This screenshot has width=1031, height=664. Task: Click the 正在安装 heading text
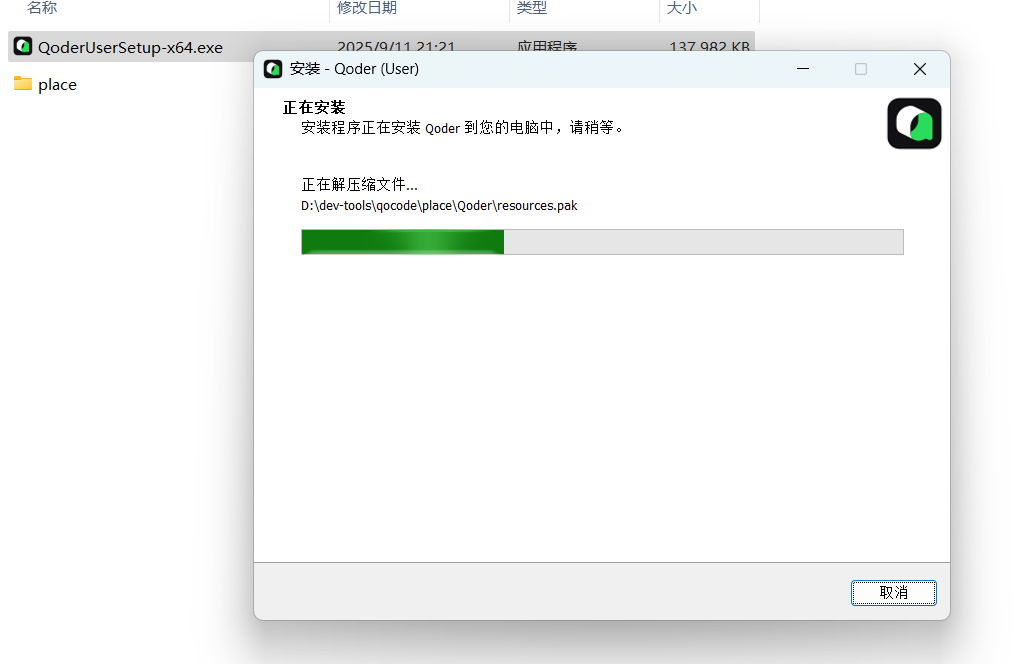tap(314, 107)
